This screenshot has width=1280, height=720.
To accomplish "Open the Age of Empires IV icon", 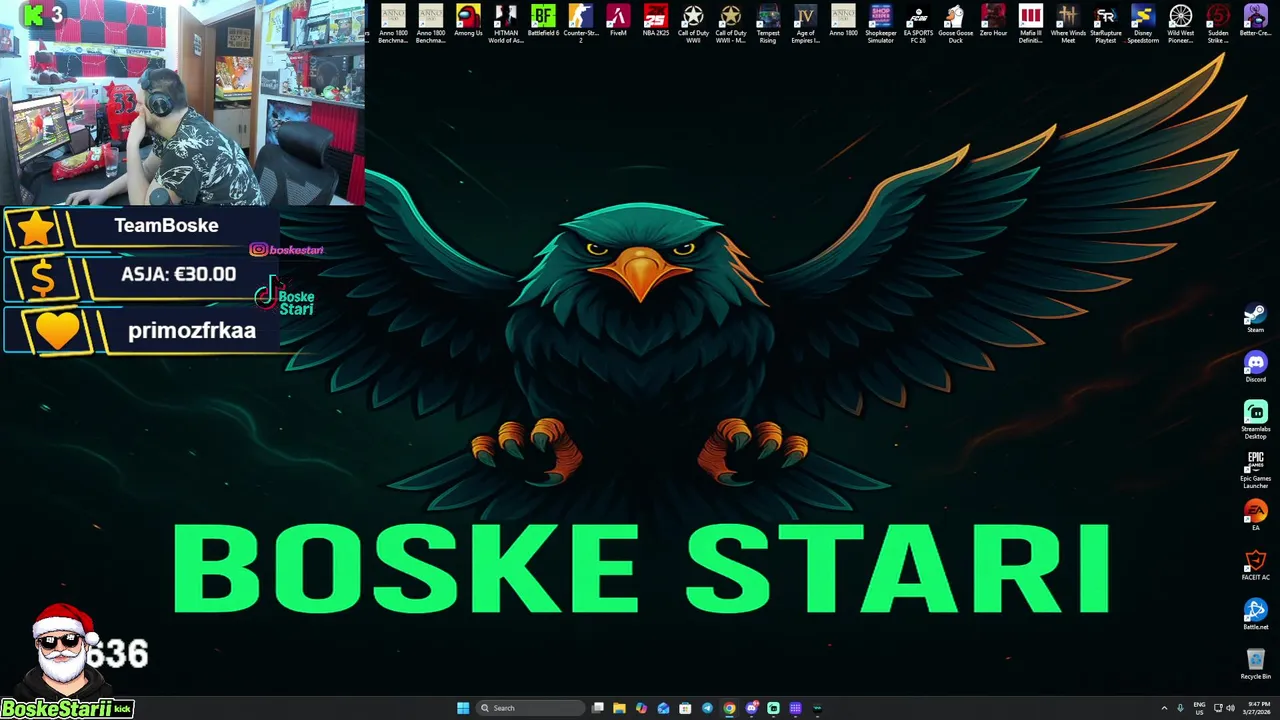I will click(x=805, y=24).
